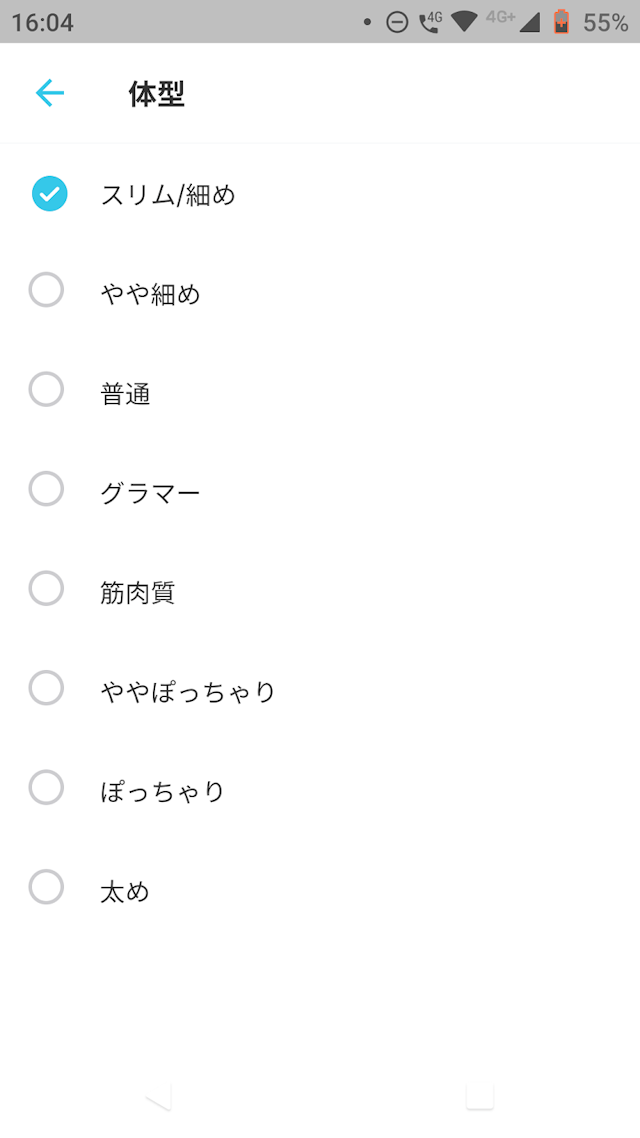The width and height of the screenshot is (640, 1138).
Task: Tap the small dot notification icon
Action: point(368,21)
